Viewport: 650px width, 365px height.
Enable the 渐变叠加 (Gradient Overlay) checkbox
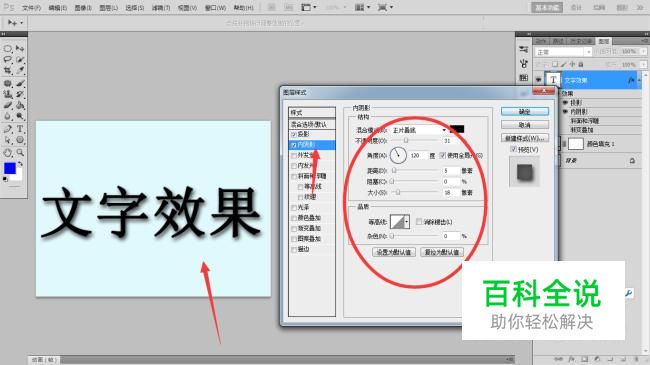pos(294,229)
